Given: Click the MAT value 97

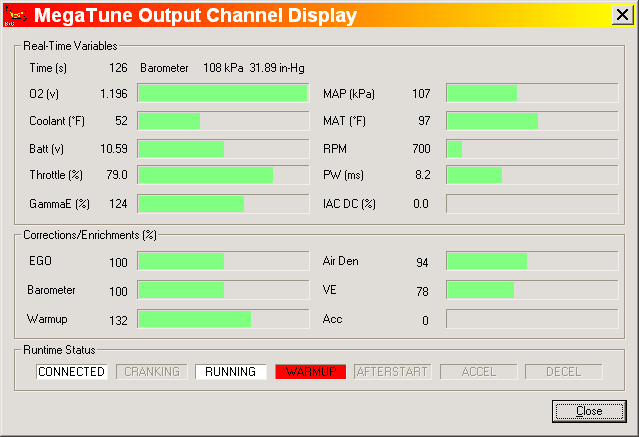Looking at the screenshot, I should pyautogui.click(x=424, y=121).
